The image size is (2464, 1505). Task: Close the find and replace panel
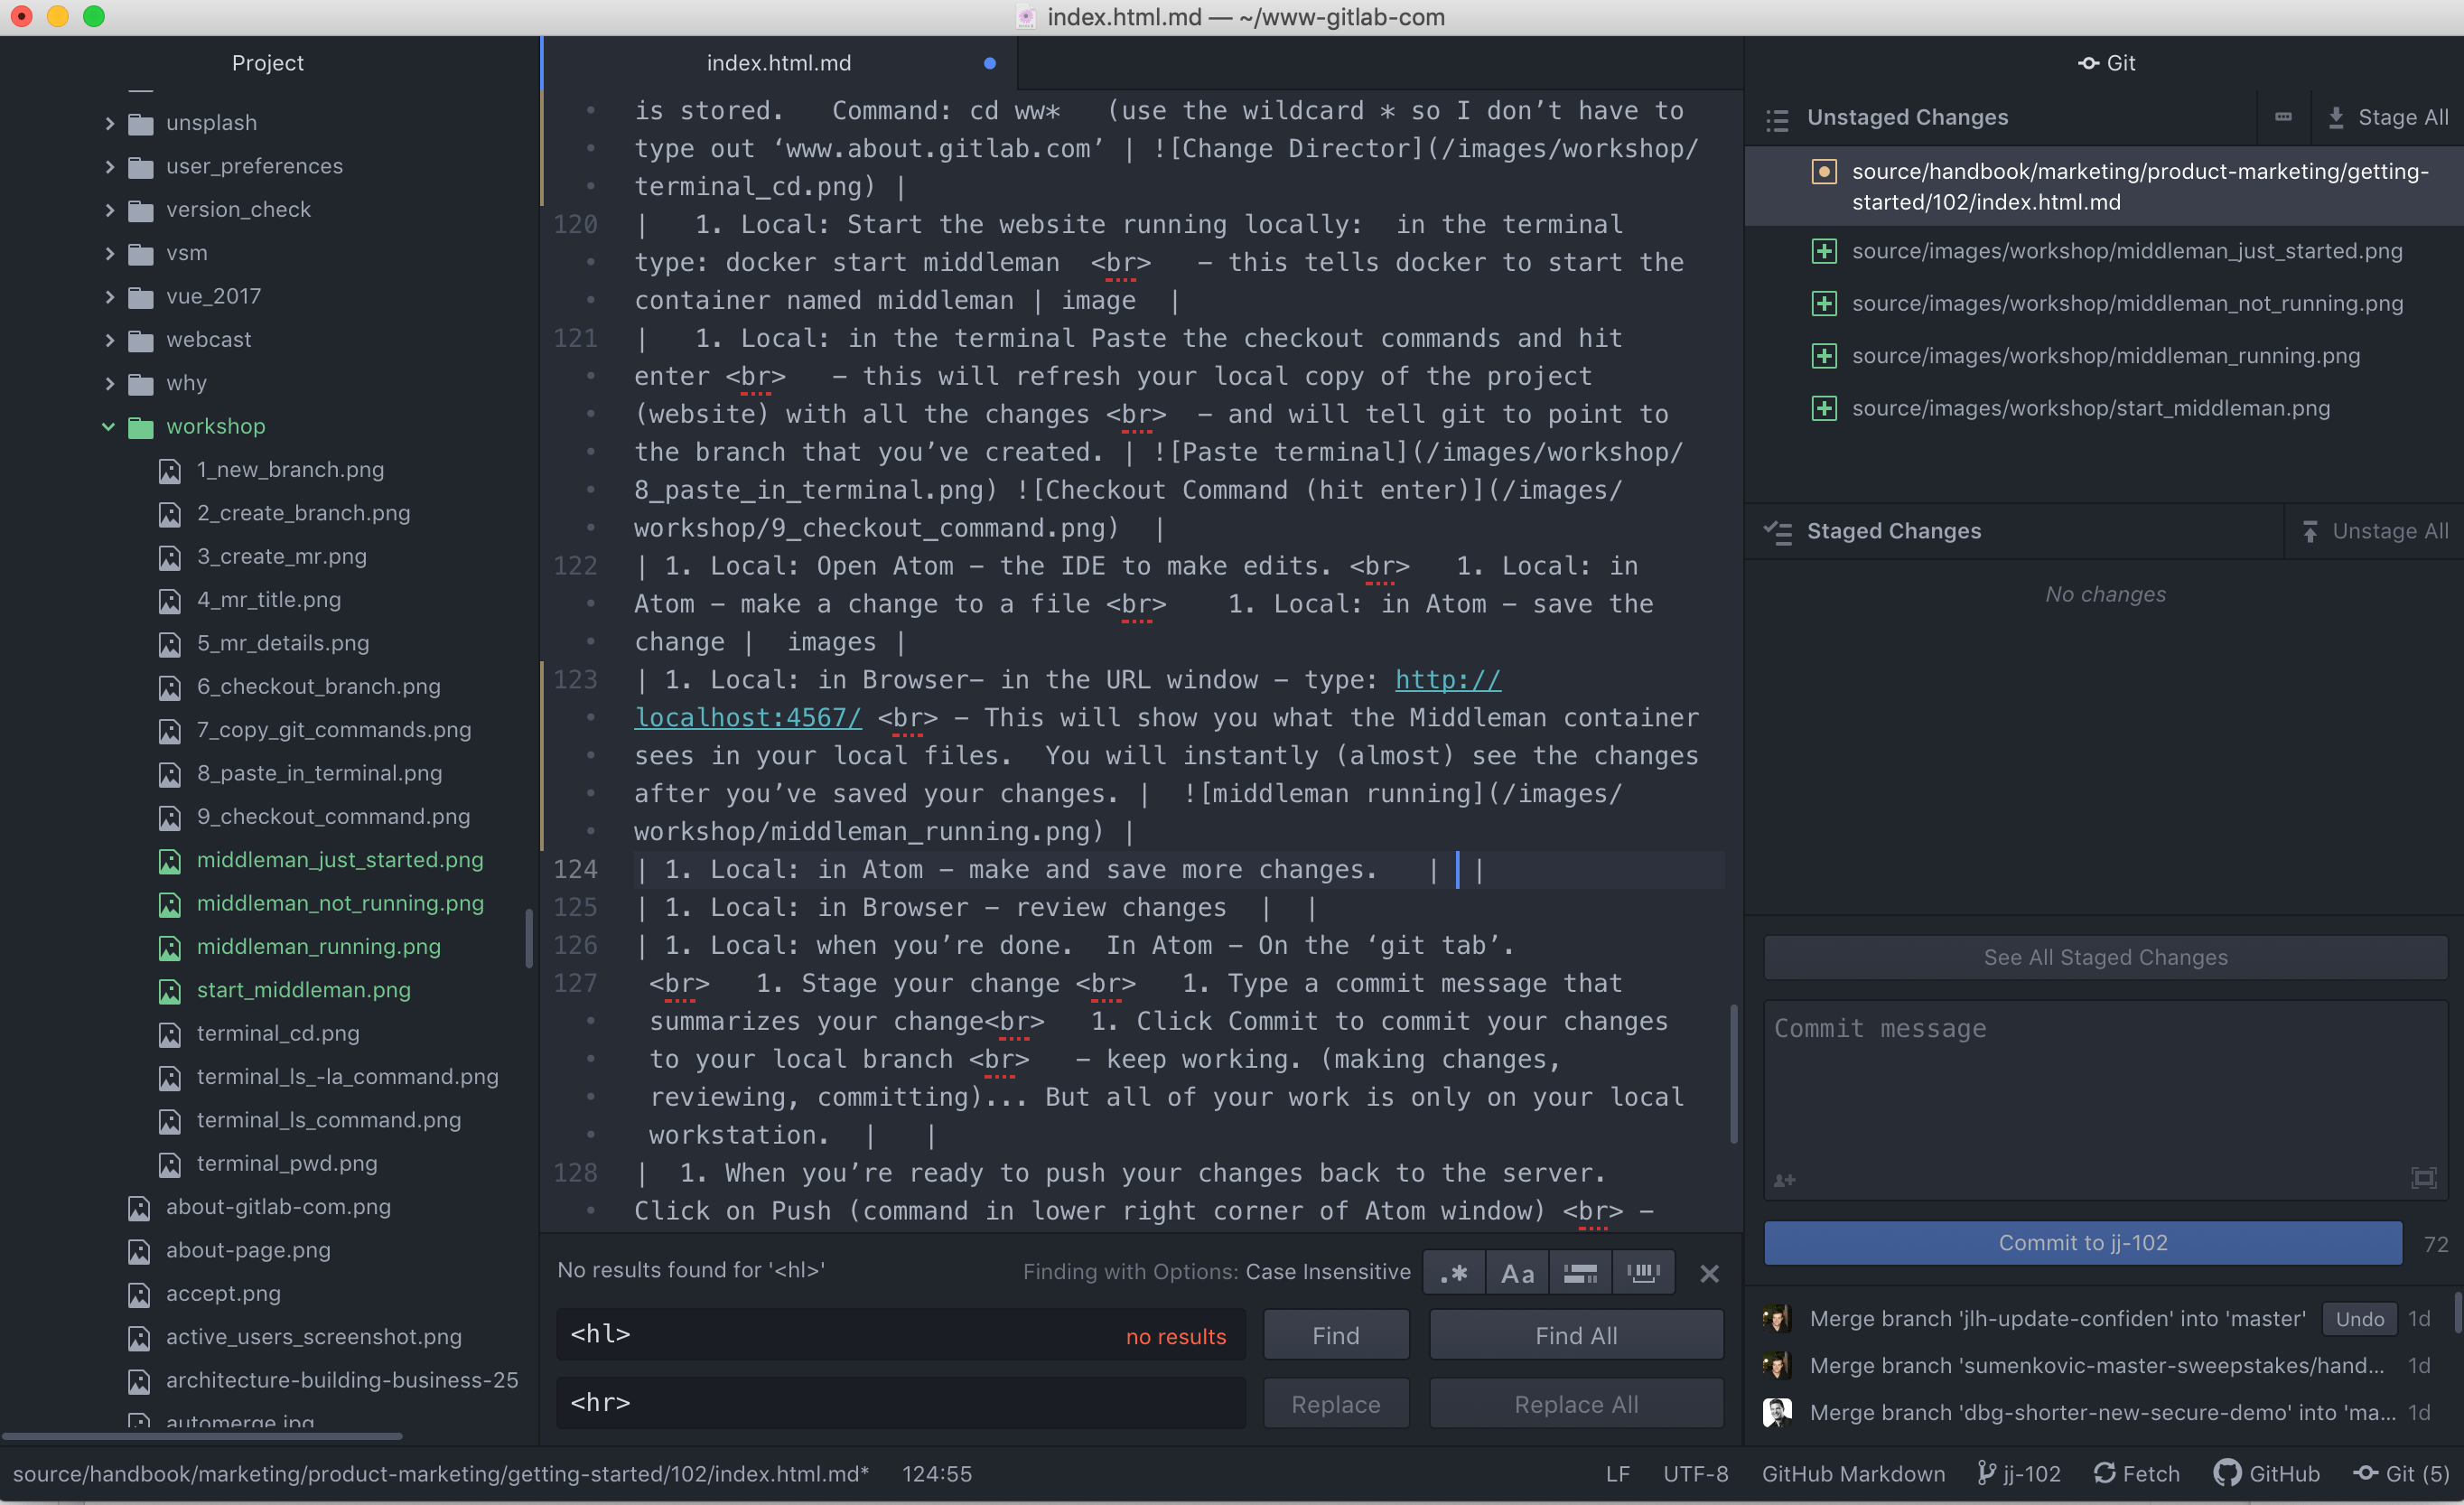[1709, 1273]
